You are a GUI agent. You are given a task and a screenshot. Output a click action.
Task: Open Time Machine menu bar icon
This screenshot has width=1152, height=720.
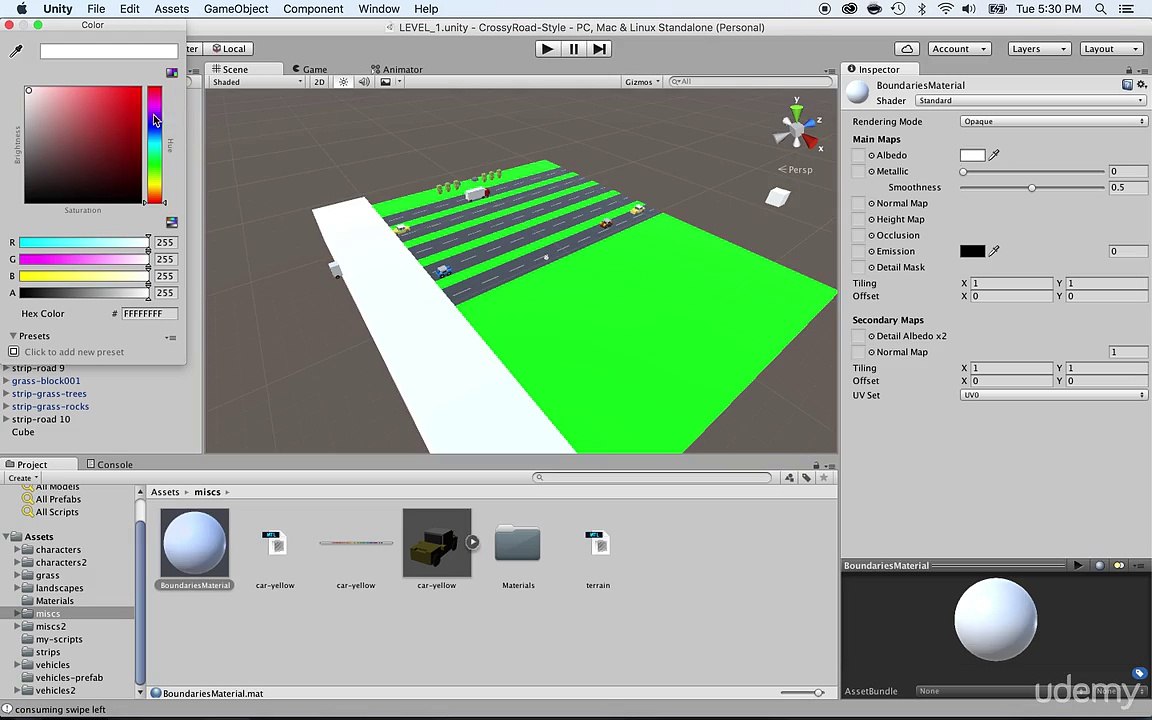pyautogui.click(x=898, y=9)
